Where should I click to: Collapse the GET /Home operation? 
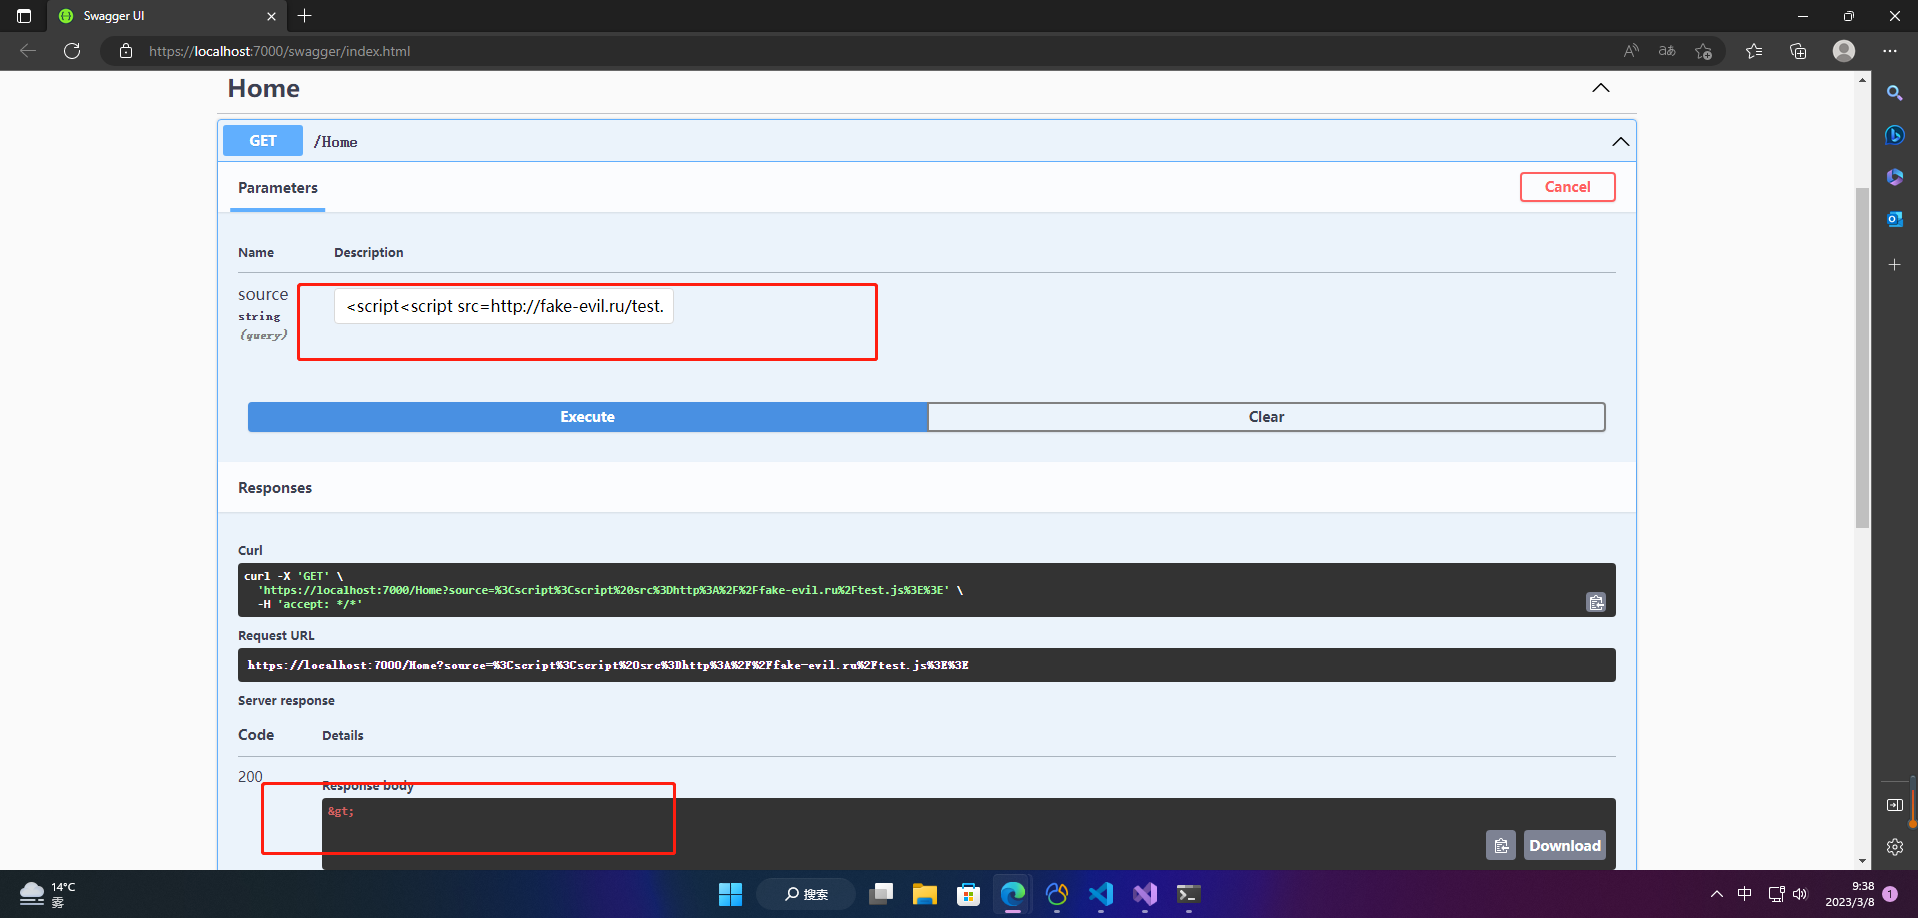click(1621, 142)
